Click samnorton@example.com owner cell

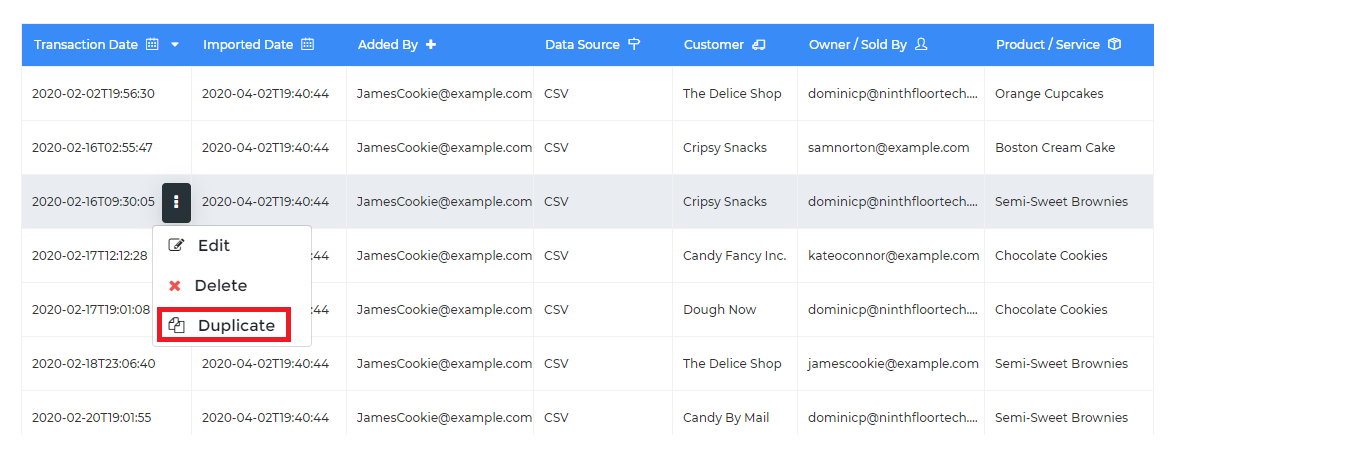coord(889,148)
